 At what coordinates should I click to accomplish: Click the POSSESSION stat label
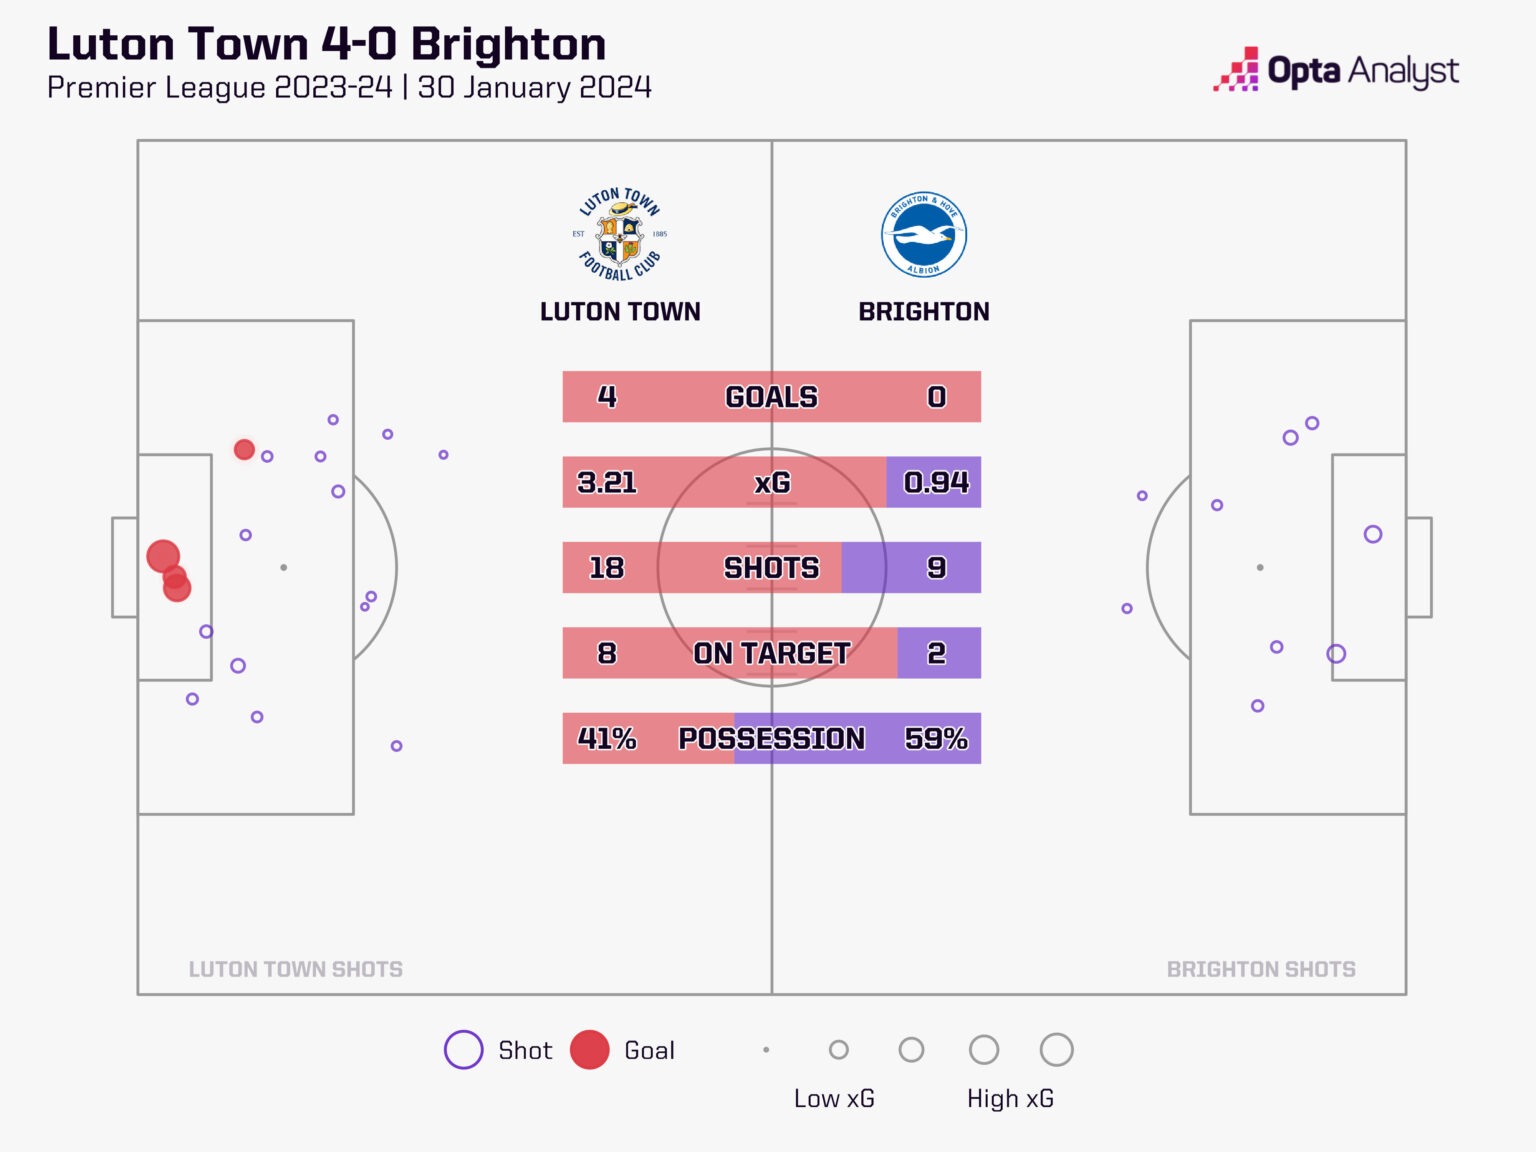(x=771, y=739)
